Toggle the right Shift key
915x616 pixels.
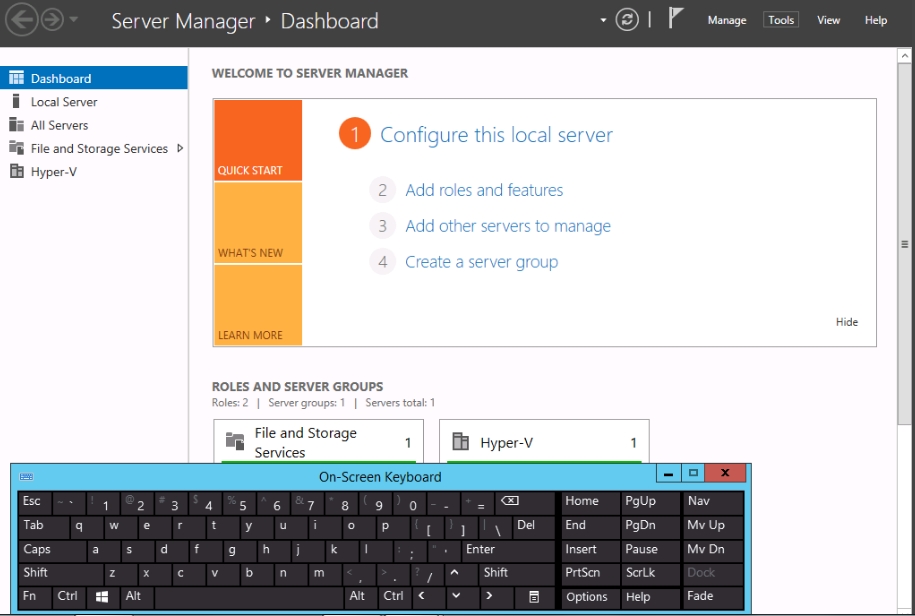point(516,573)
